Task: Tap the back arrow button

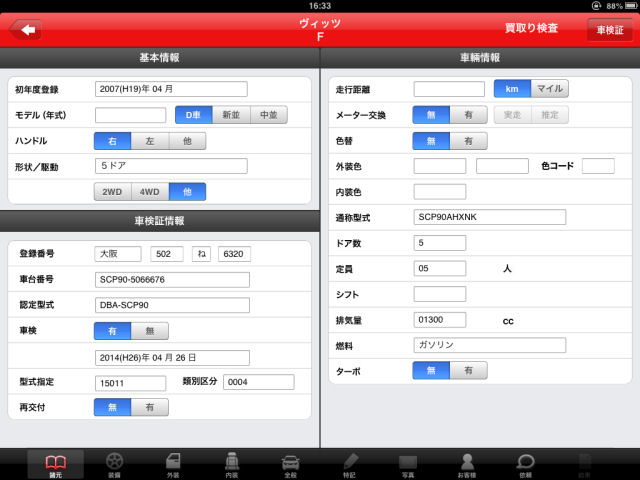Action: pyautogui.click(x=25, y=29)
